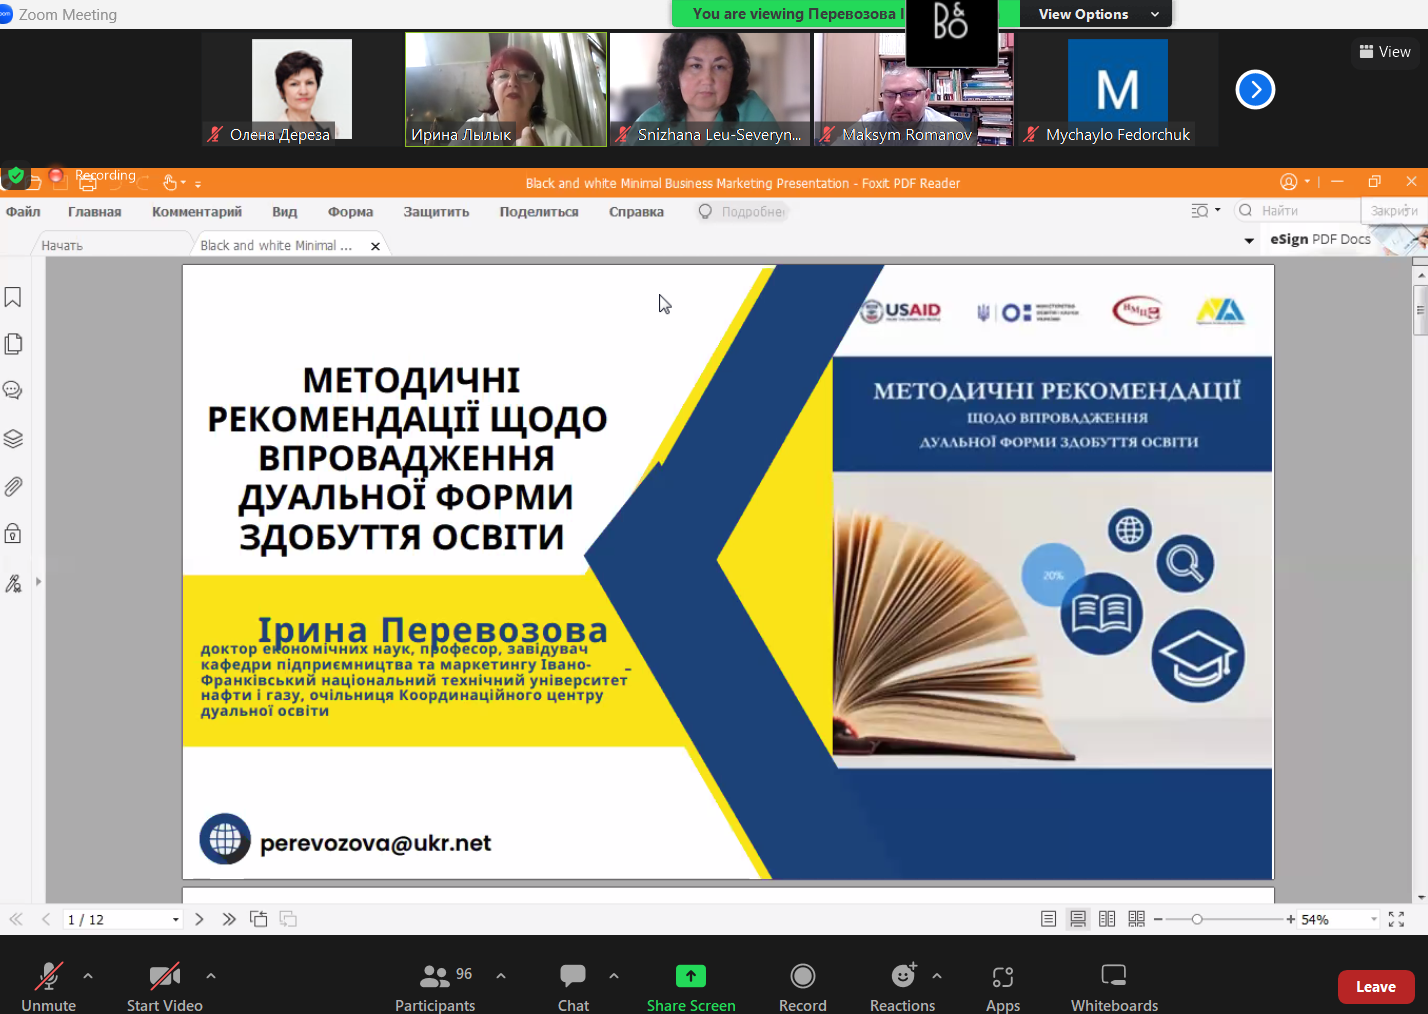Click the Подробнее tell-me search box
This screenshot has width=1428, height=1014.
[x=743, y=212]
